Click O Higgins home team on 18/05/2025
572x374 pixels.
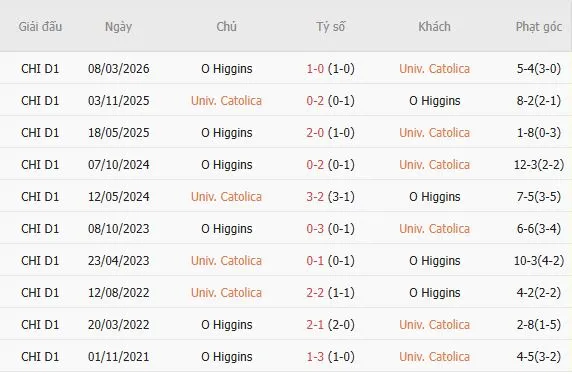[x=227, y=133]
